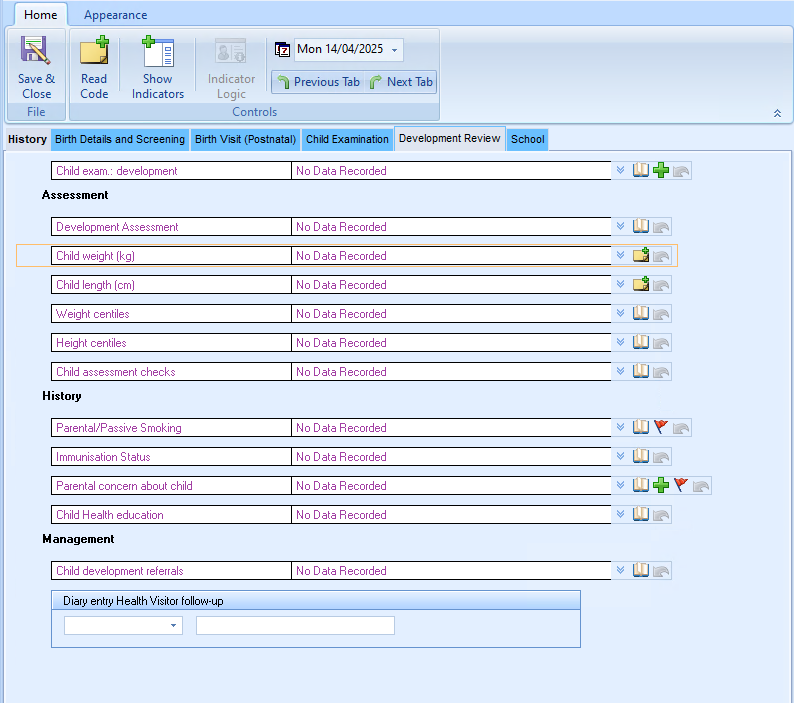Click undo arrow for Immunisation Status

point(661,457)
